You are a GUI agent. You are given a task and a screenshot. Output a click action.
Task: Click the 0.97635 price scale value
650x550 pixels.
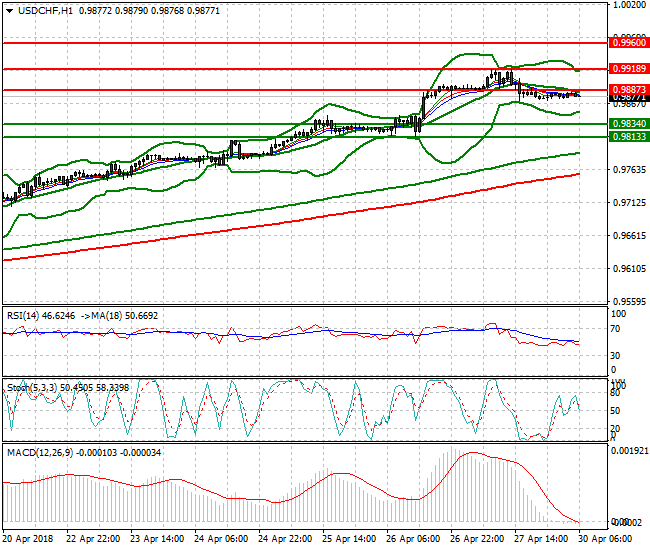[x=629, y=170]
